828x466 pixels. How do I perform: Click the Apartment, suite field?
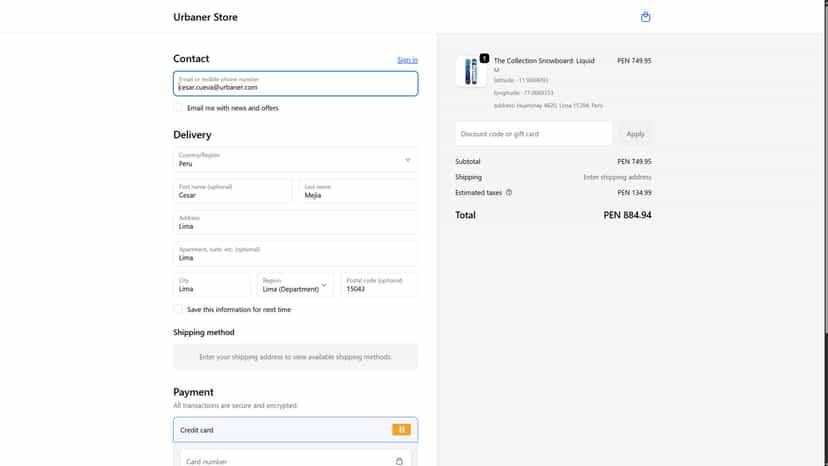pos(296,254)
